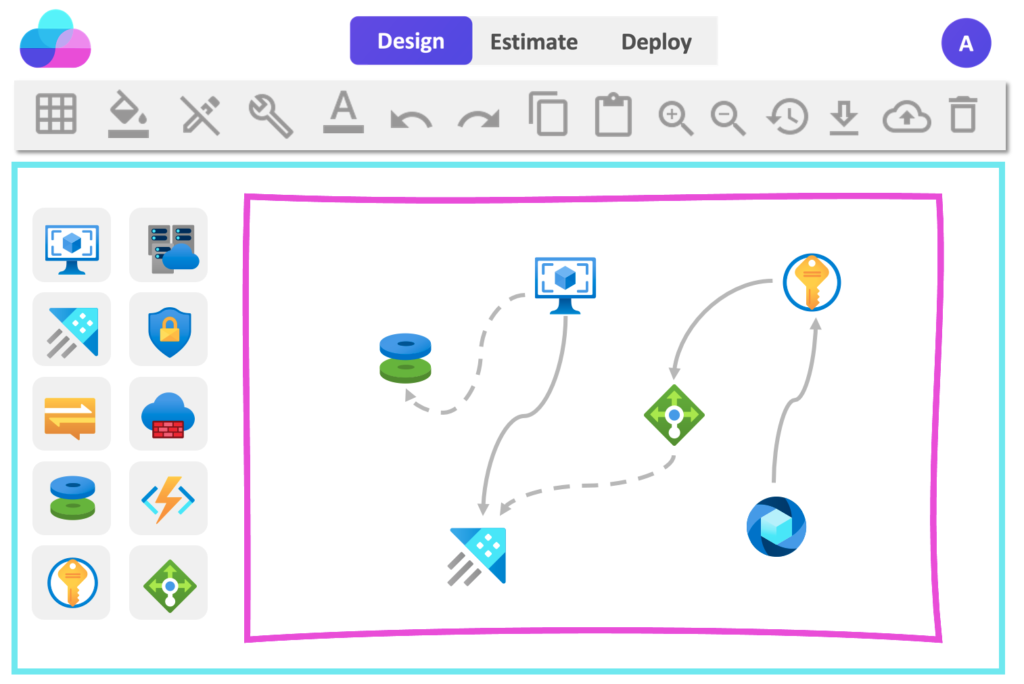Open the user avatar A menu
The image size is (1024, 684).
point(966,43)
